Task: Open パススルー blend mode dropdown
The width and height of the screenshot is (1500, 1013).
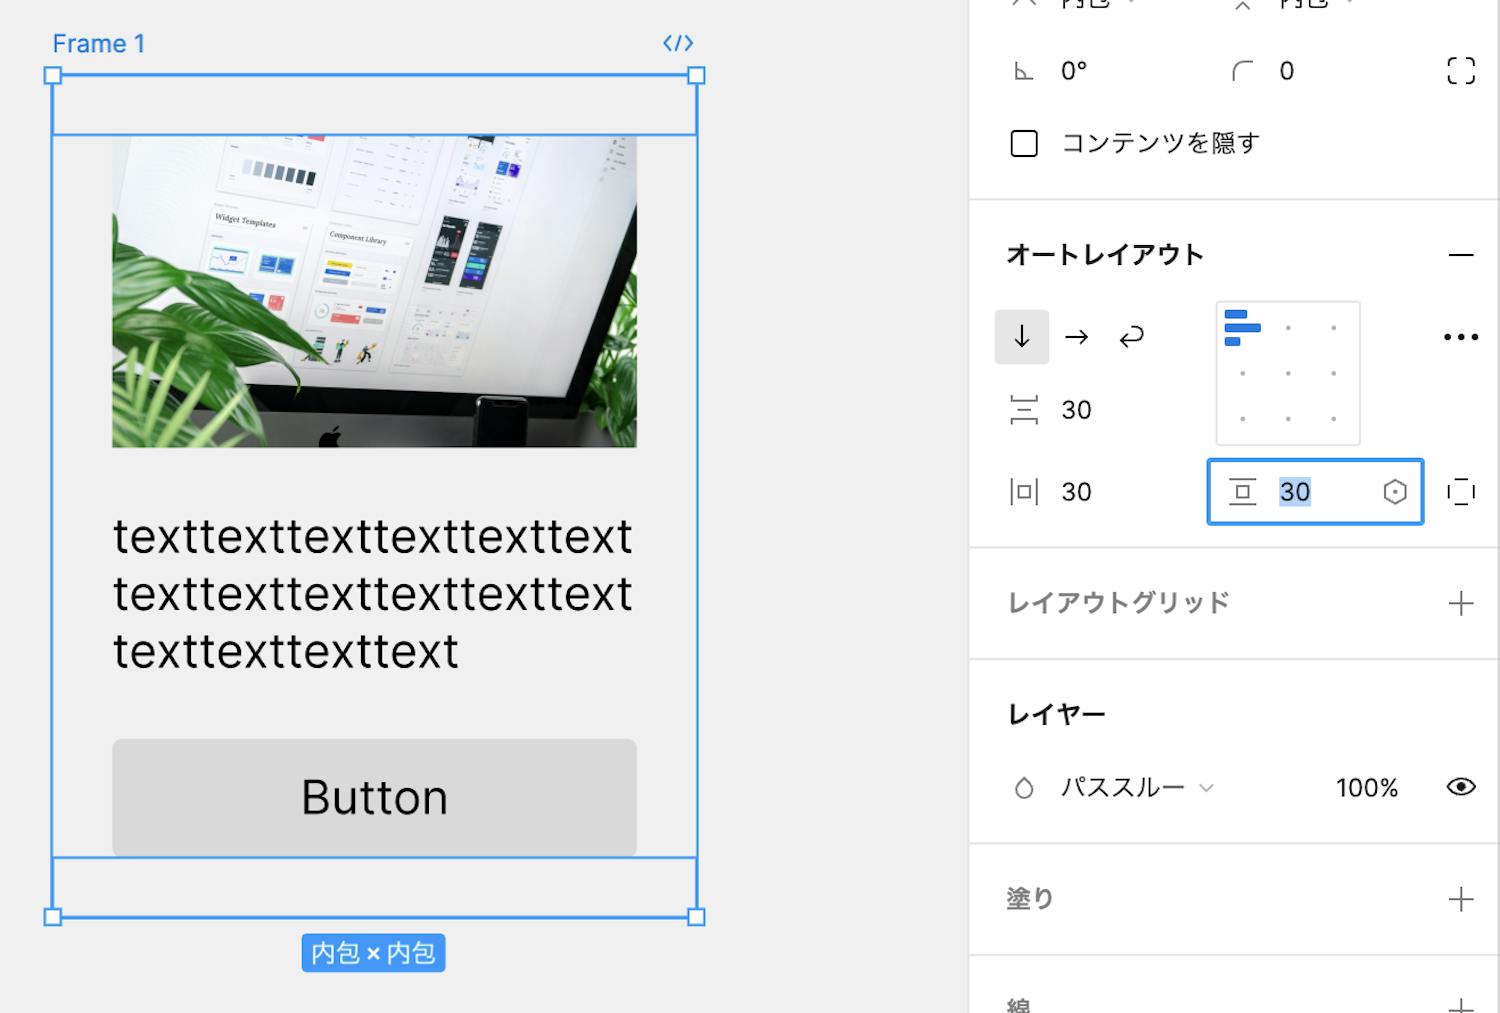Action: coord(1136,788)
